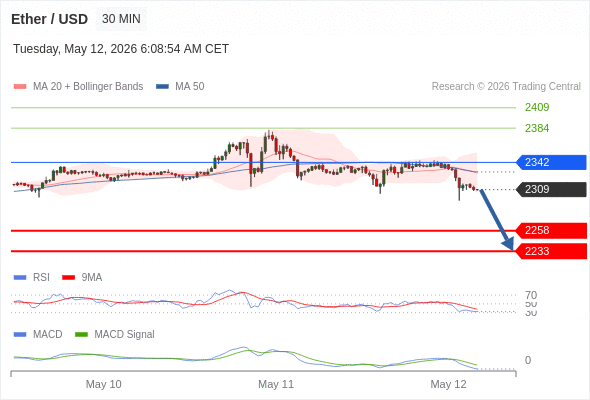Click the red 2258 support price tag
The height and width of the screenshot is (400, 590).
coord(551,230)
